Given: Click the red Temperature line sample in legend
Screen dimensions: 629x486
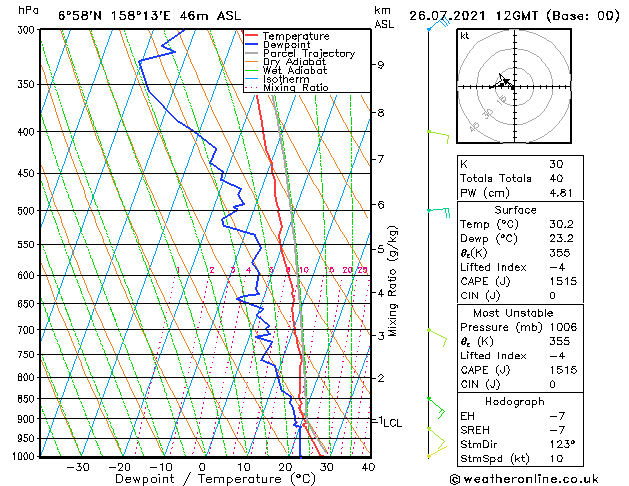Looking at the screenshot, I should (x=251, y=36).
